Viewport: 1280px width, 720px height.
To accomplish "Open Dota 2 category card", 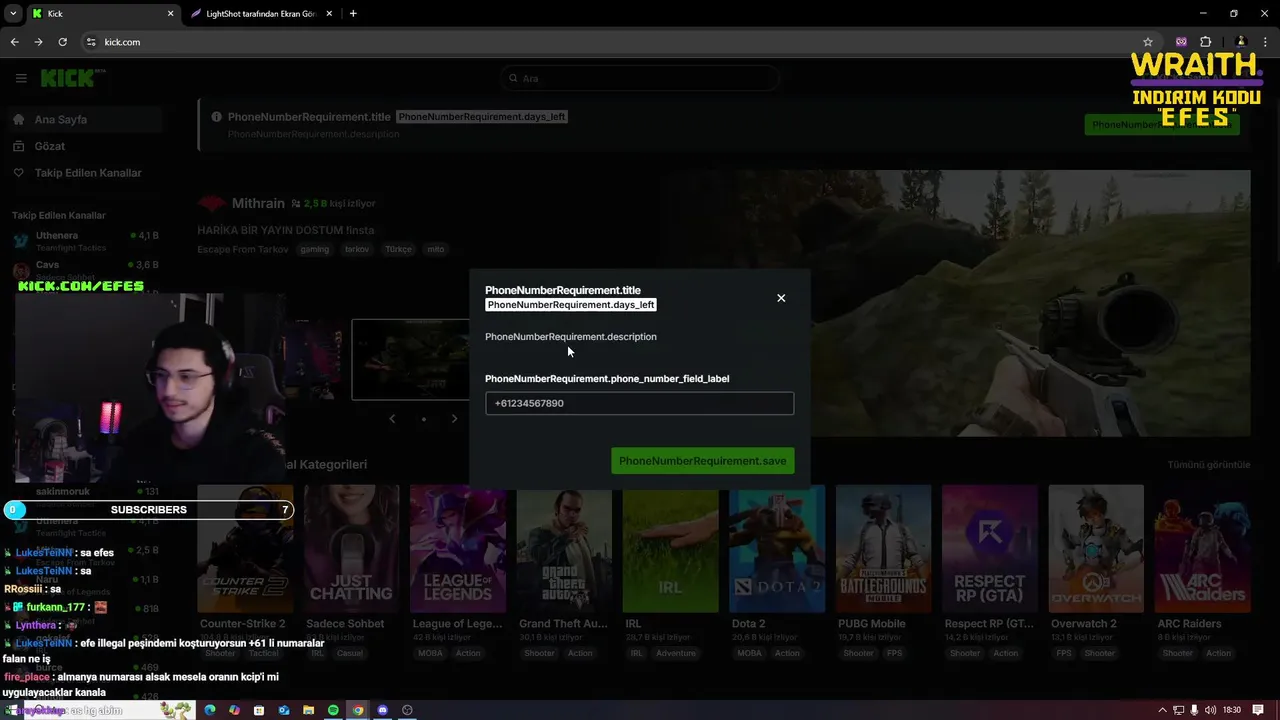I will click(x=777, y=548).
